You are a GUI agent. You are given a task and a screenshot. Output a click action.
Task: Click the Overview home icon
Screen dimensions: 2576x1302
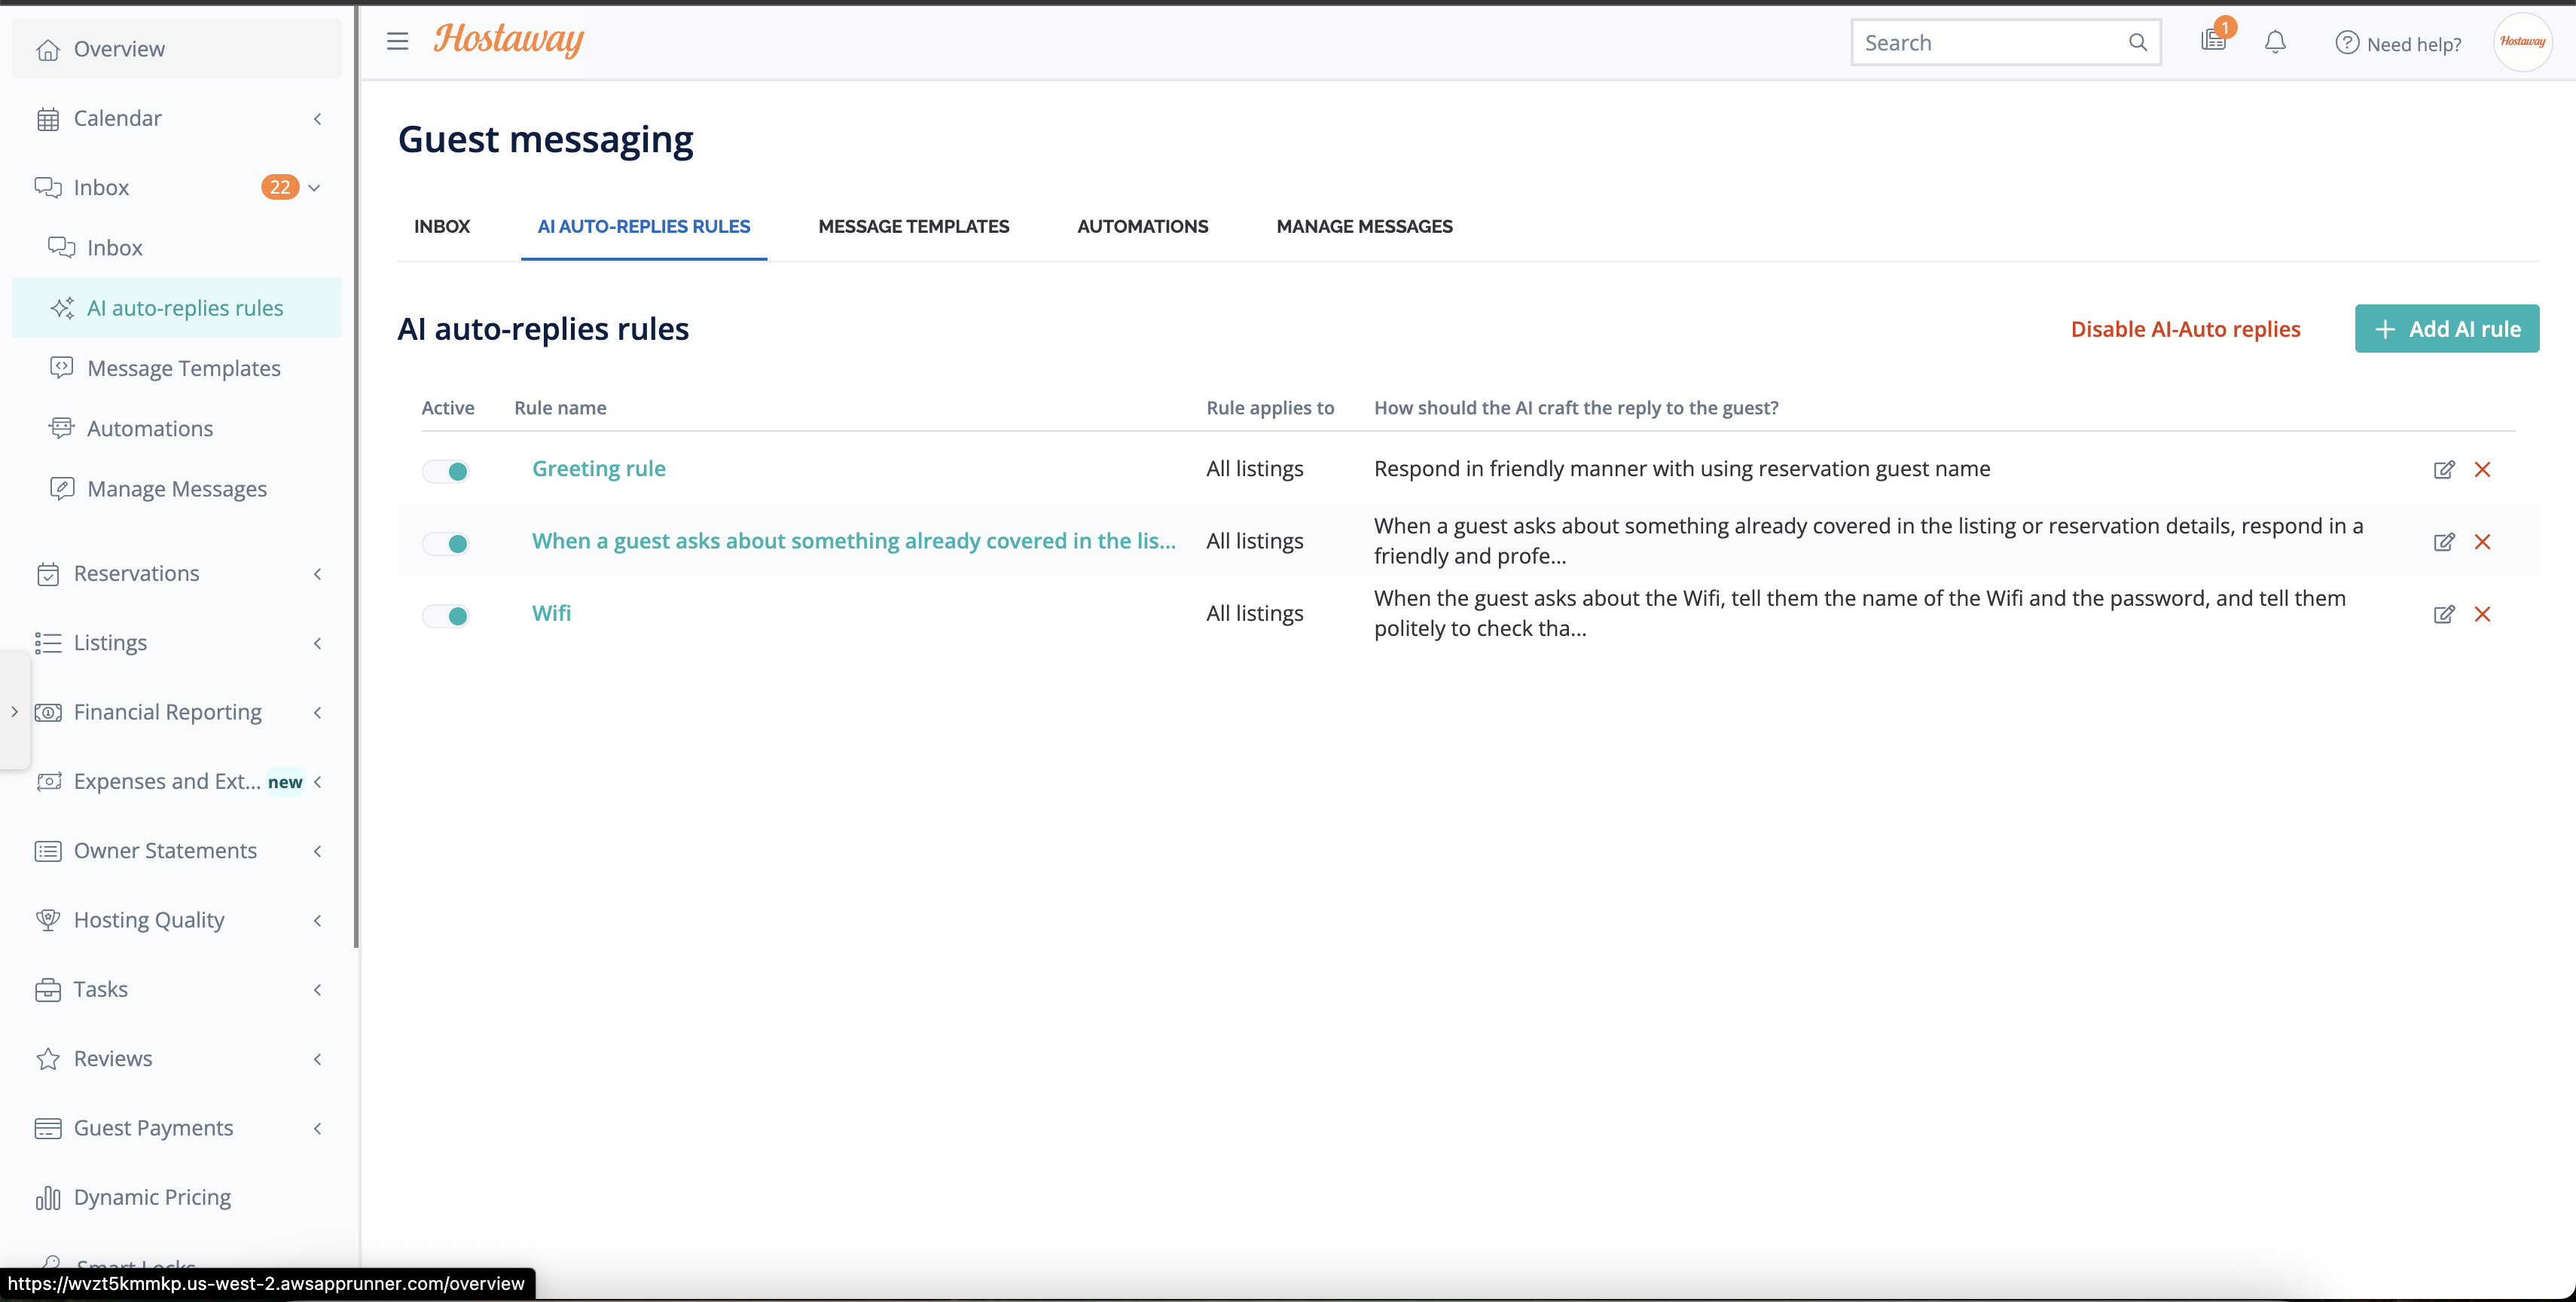pos(47,49)
